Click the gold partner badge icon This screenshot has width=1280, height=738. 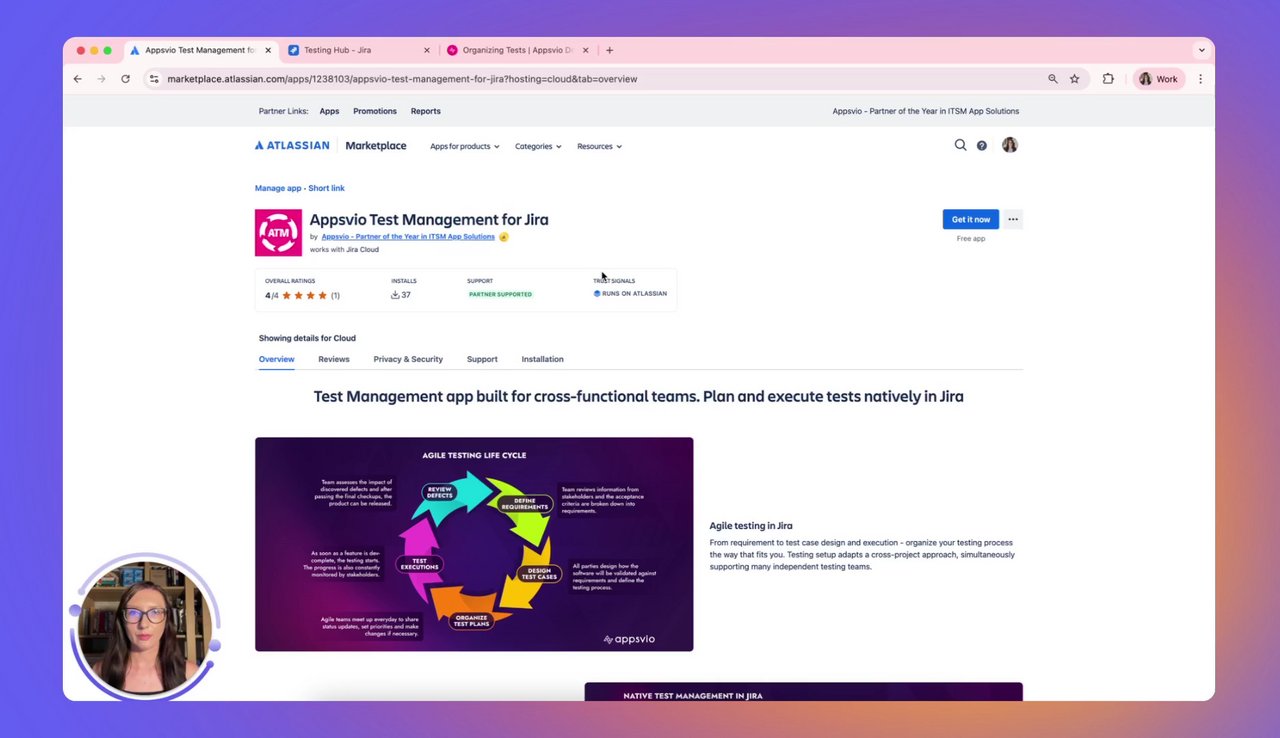point(503,237)
